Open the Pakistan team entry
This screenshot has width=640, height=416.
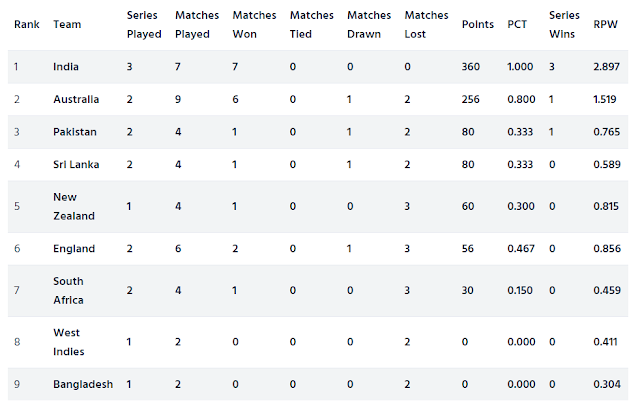pyautogui.click(x=75, y=132)
